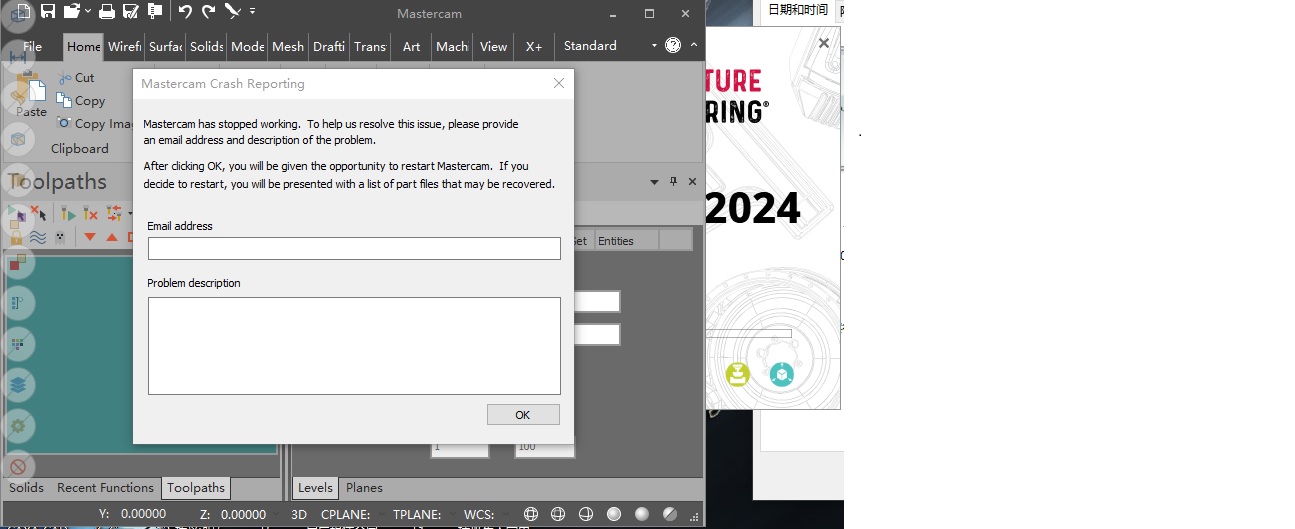Click the TPLANE label in status bar
The height and width of the screenshot is (529, 1295).
point(417,514)
